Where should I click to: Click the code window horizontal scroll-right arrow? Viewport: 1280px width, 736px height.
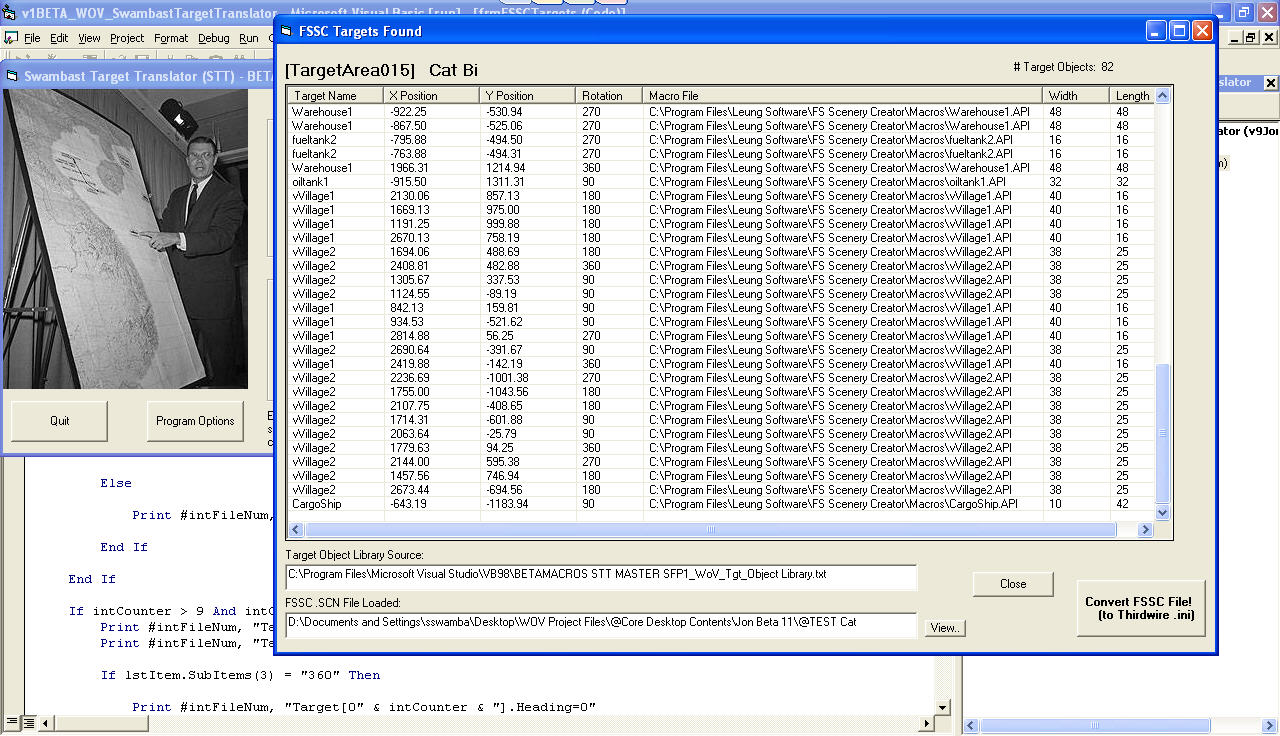click(926, 722)
